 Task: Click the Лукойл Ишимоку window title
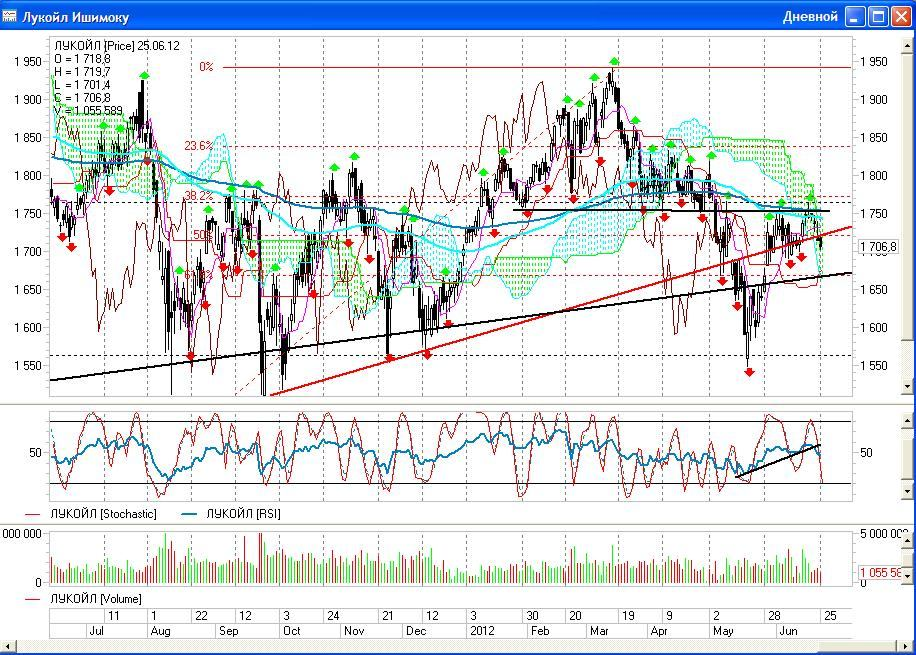click(x=75, y=17)
